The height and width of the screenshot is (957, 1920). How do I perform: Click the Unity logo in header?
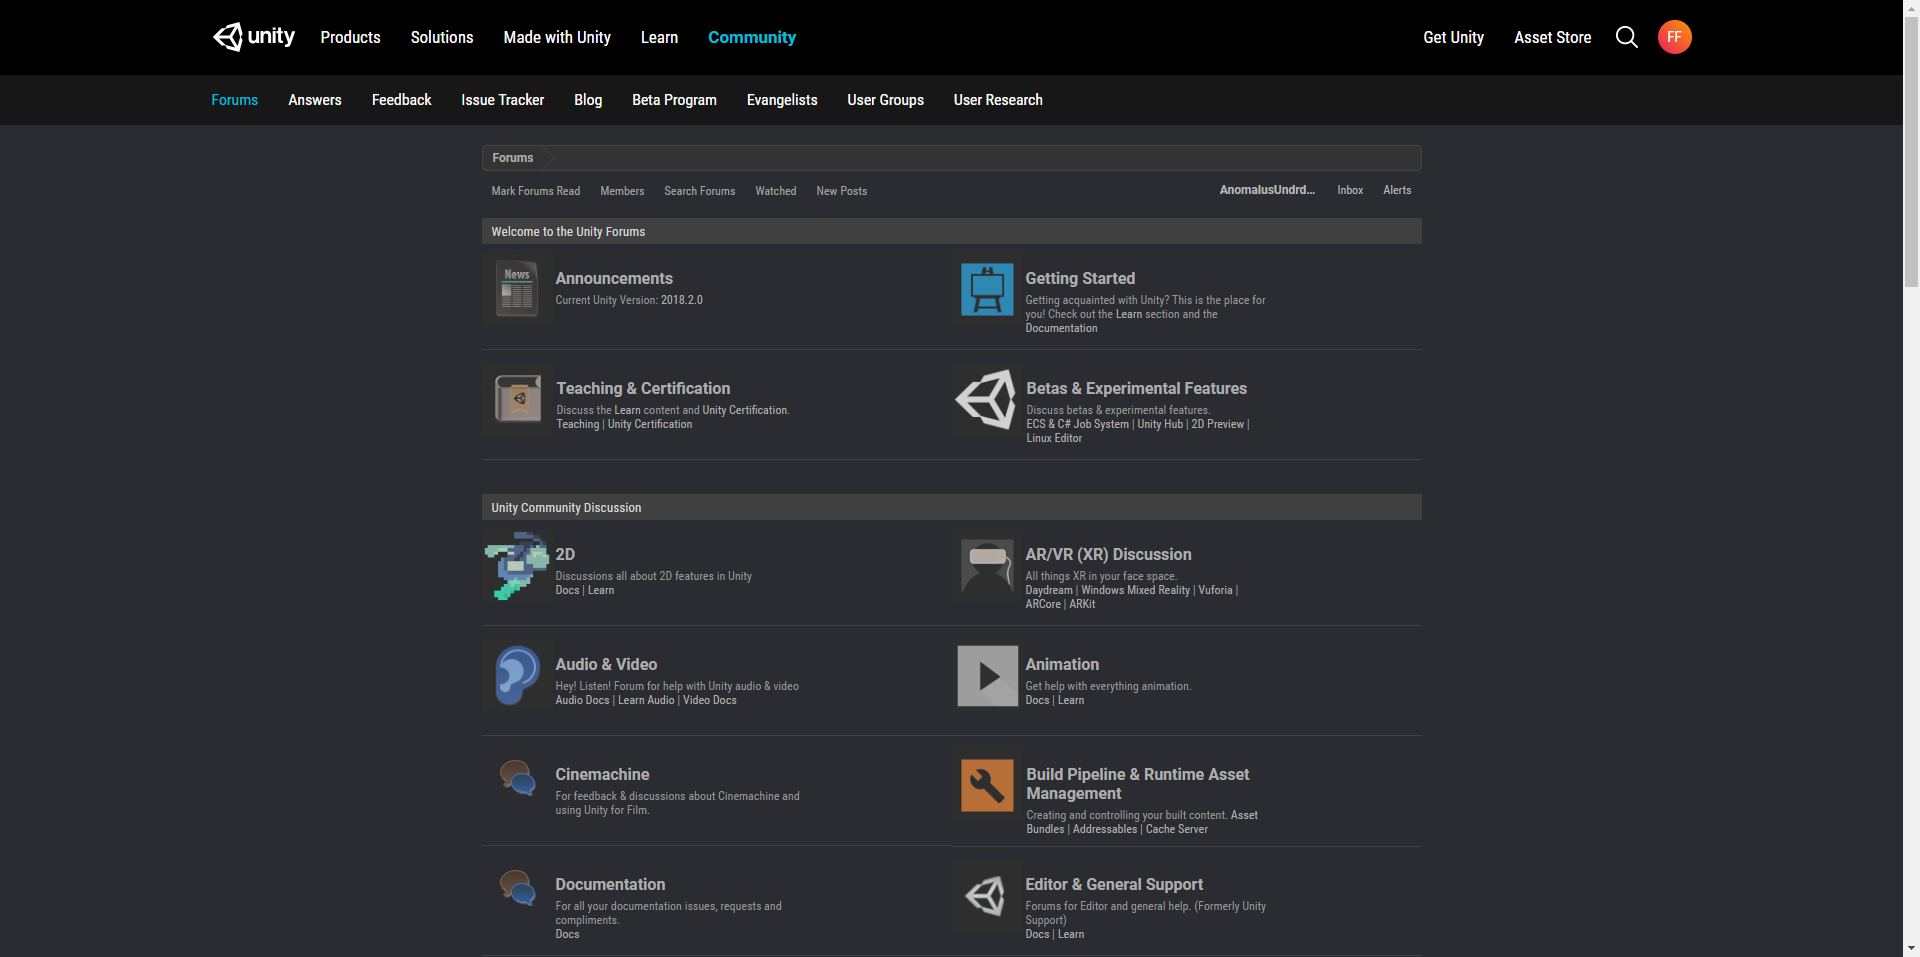(254, 37)
